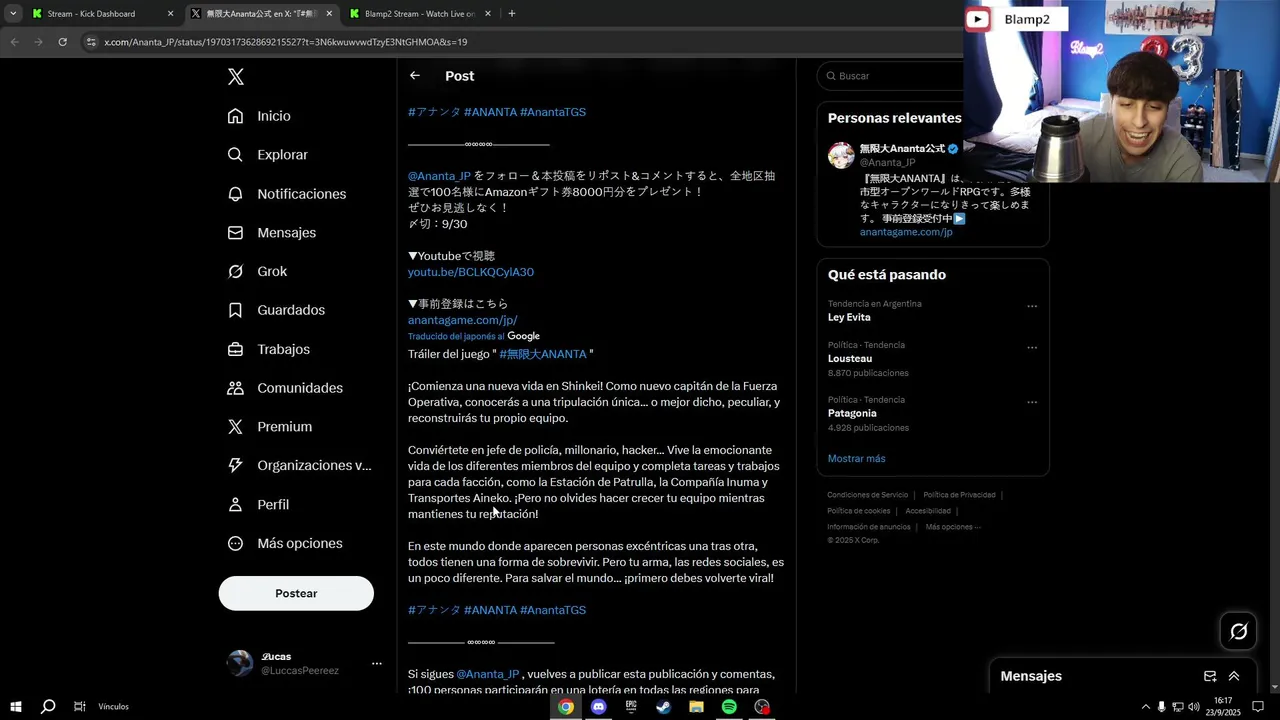Open Windows taskbar search
Viewport: 1280px width, 720px height.
[x=48, y=707]
